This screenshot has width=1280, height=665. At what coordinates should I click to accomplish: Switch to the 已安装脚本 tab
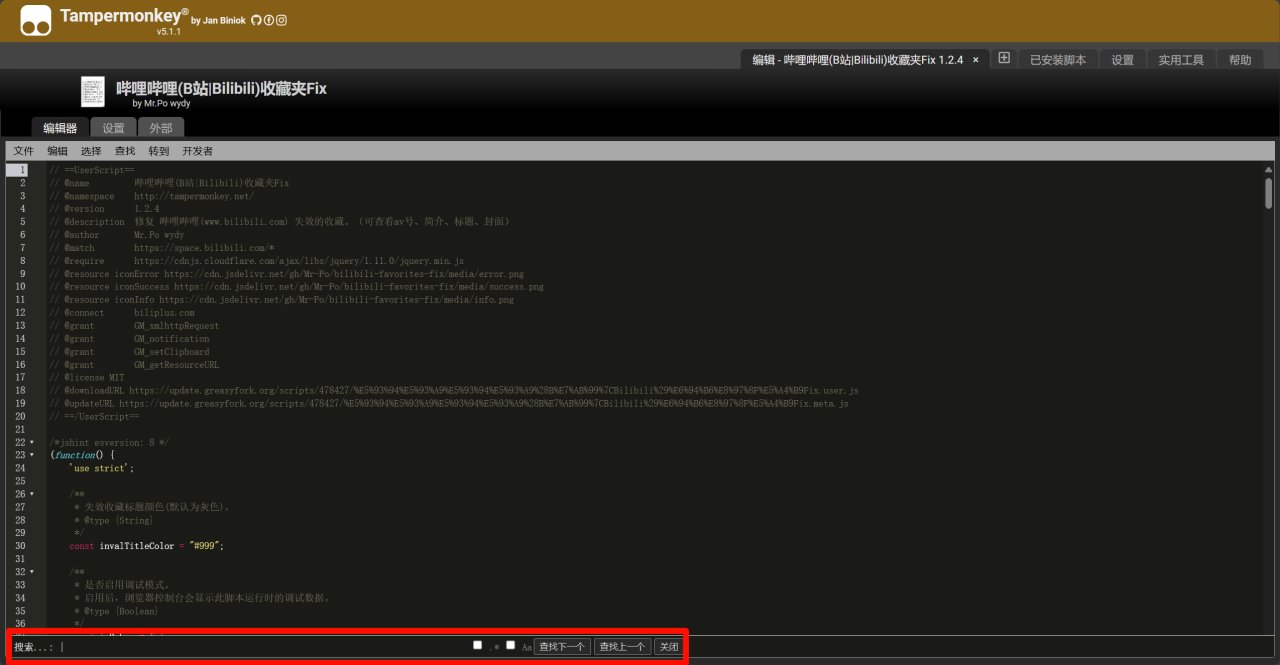pyautogui.click(x=1058, y=60)
